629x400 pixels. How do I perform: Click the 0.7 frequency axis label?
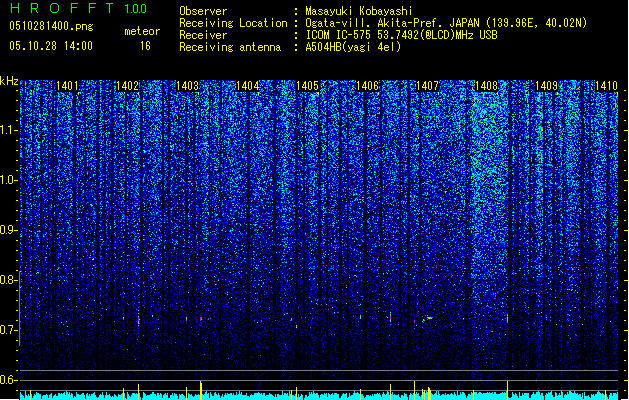pos(9,330)
